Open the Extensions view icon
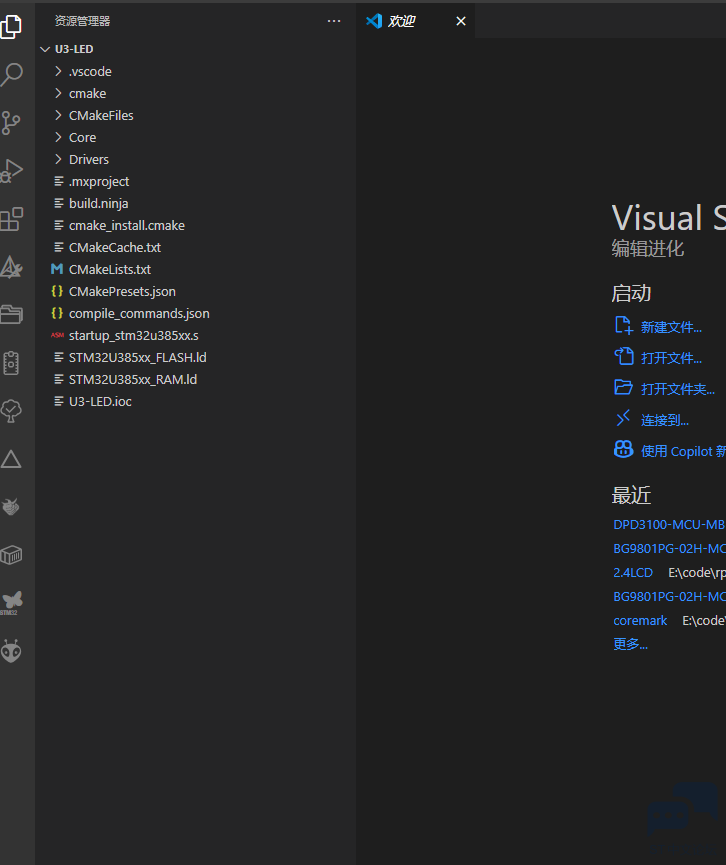726x865 pixels. tap(11, 219)
